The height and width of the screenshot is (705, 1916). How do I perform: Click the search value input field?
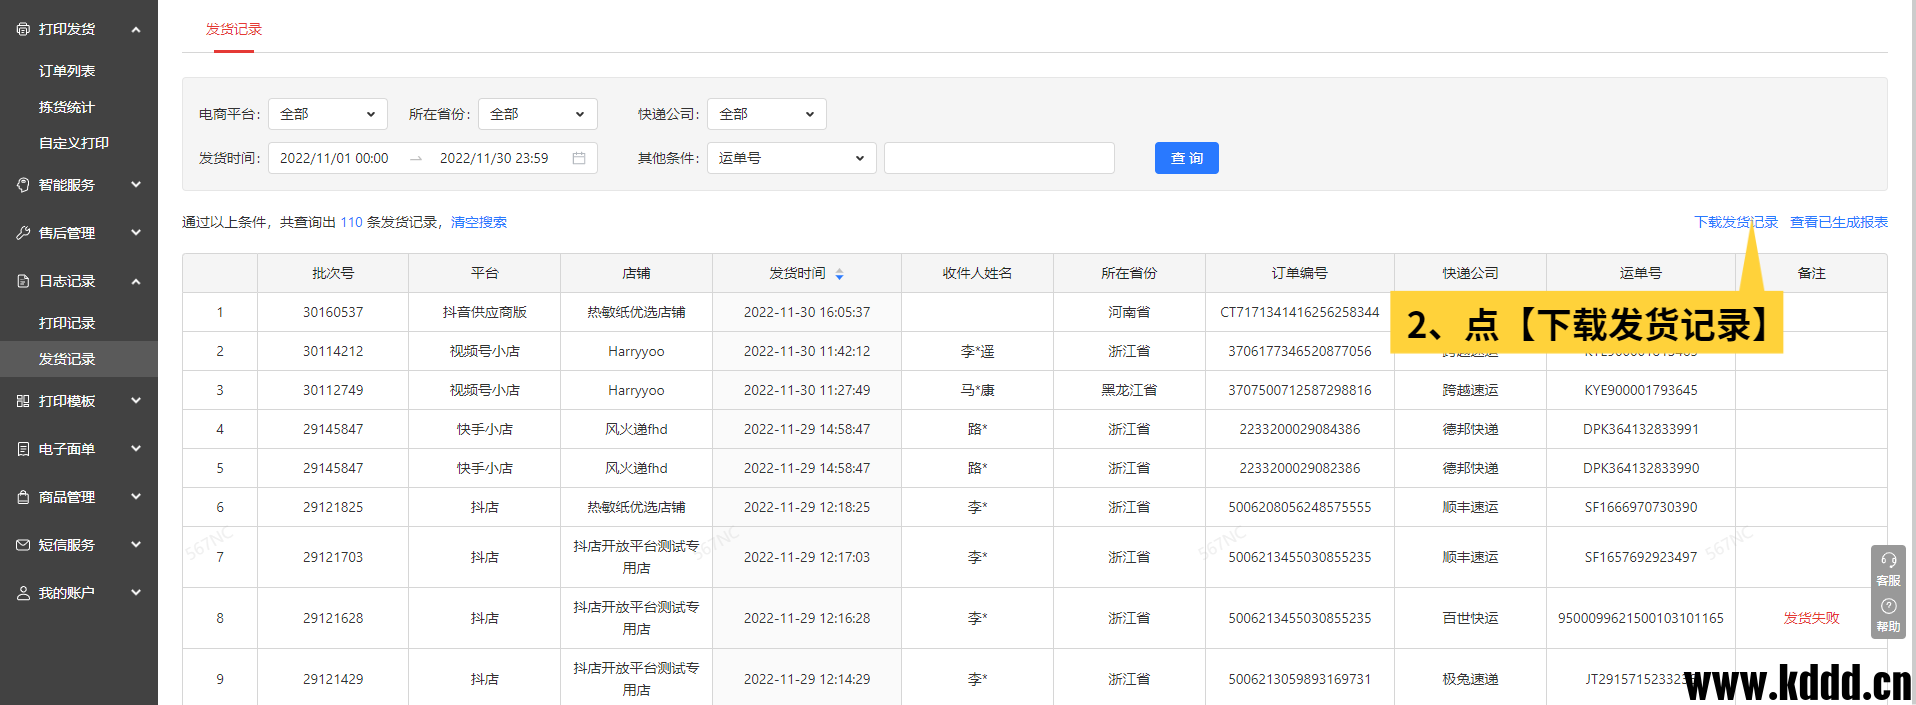pos(999,158)
